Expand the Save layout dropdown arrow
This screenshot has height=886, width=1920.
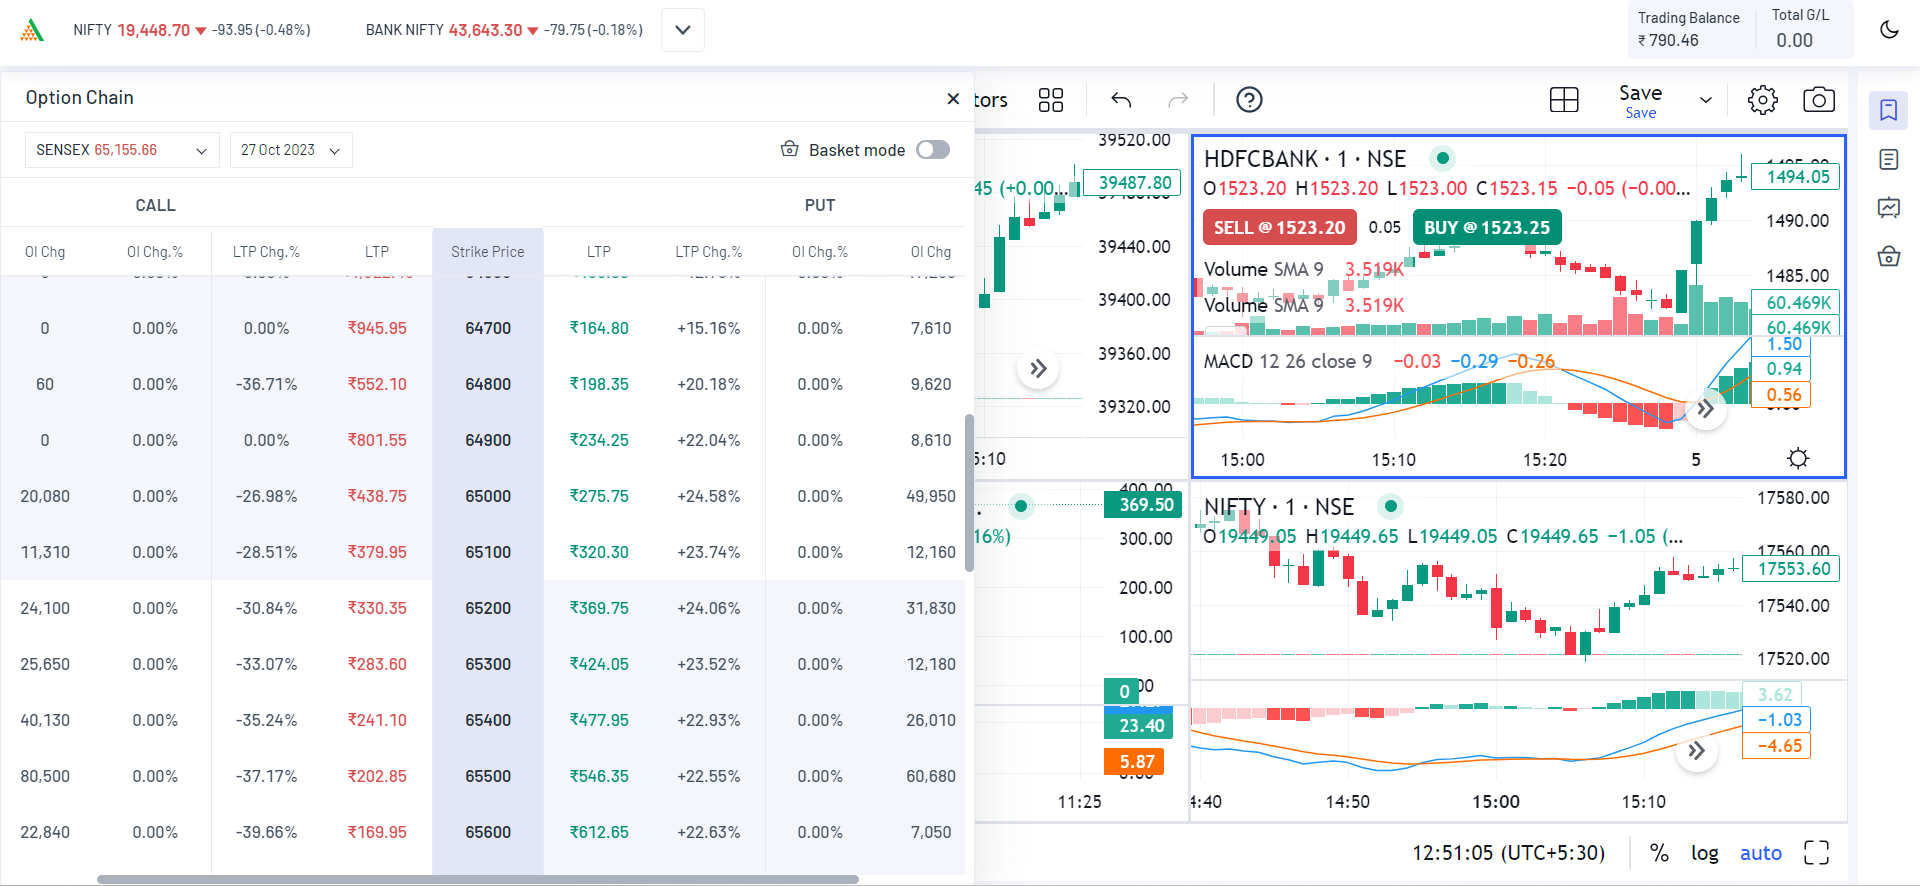(1706, 100)
